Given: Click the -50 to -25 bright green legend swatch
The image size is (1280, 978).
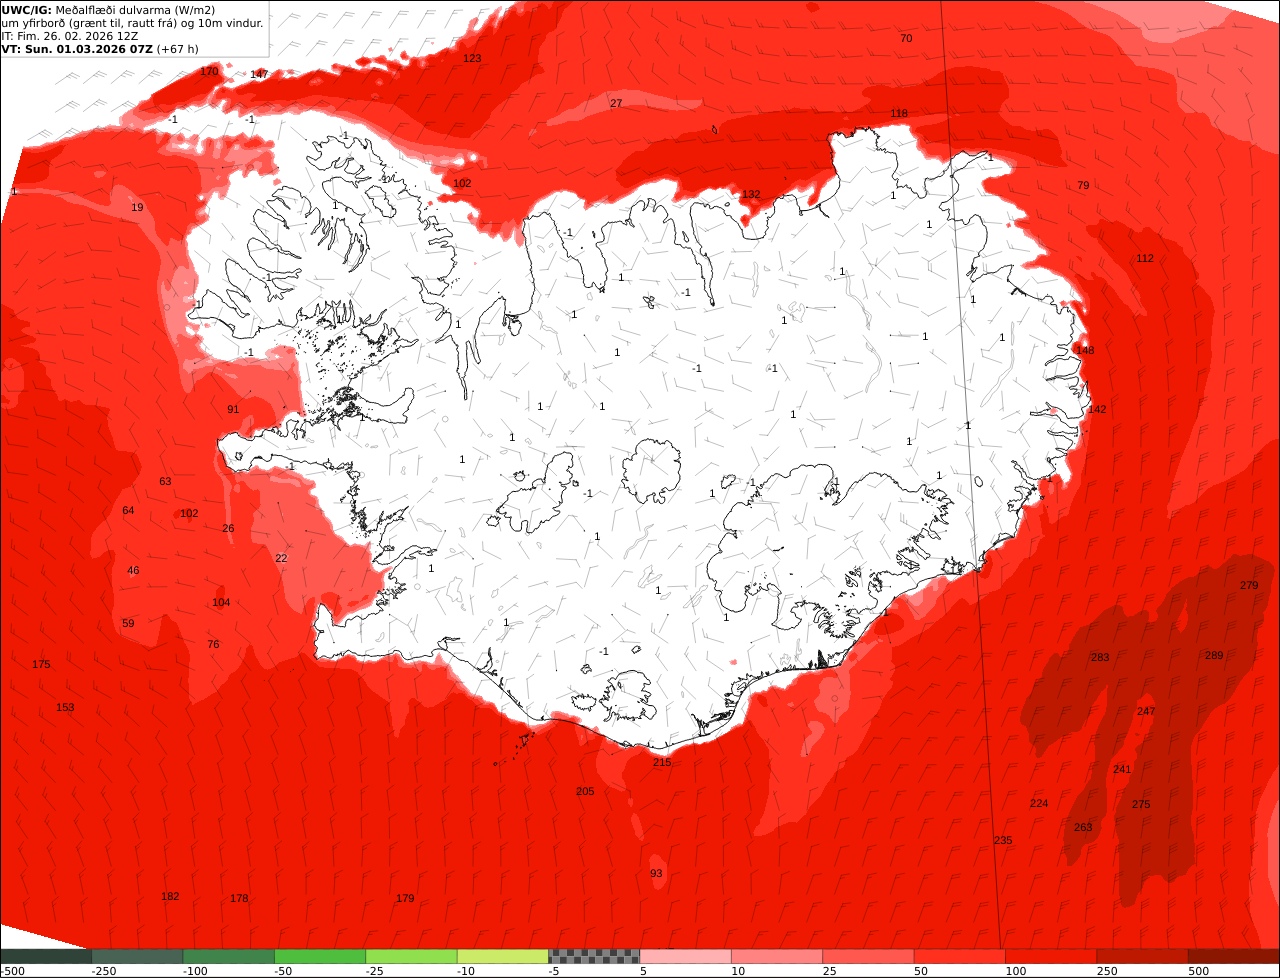Looking at the screenshot, I should click(x=320, y=956).
